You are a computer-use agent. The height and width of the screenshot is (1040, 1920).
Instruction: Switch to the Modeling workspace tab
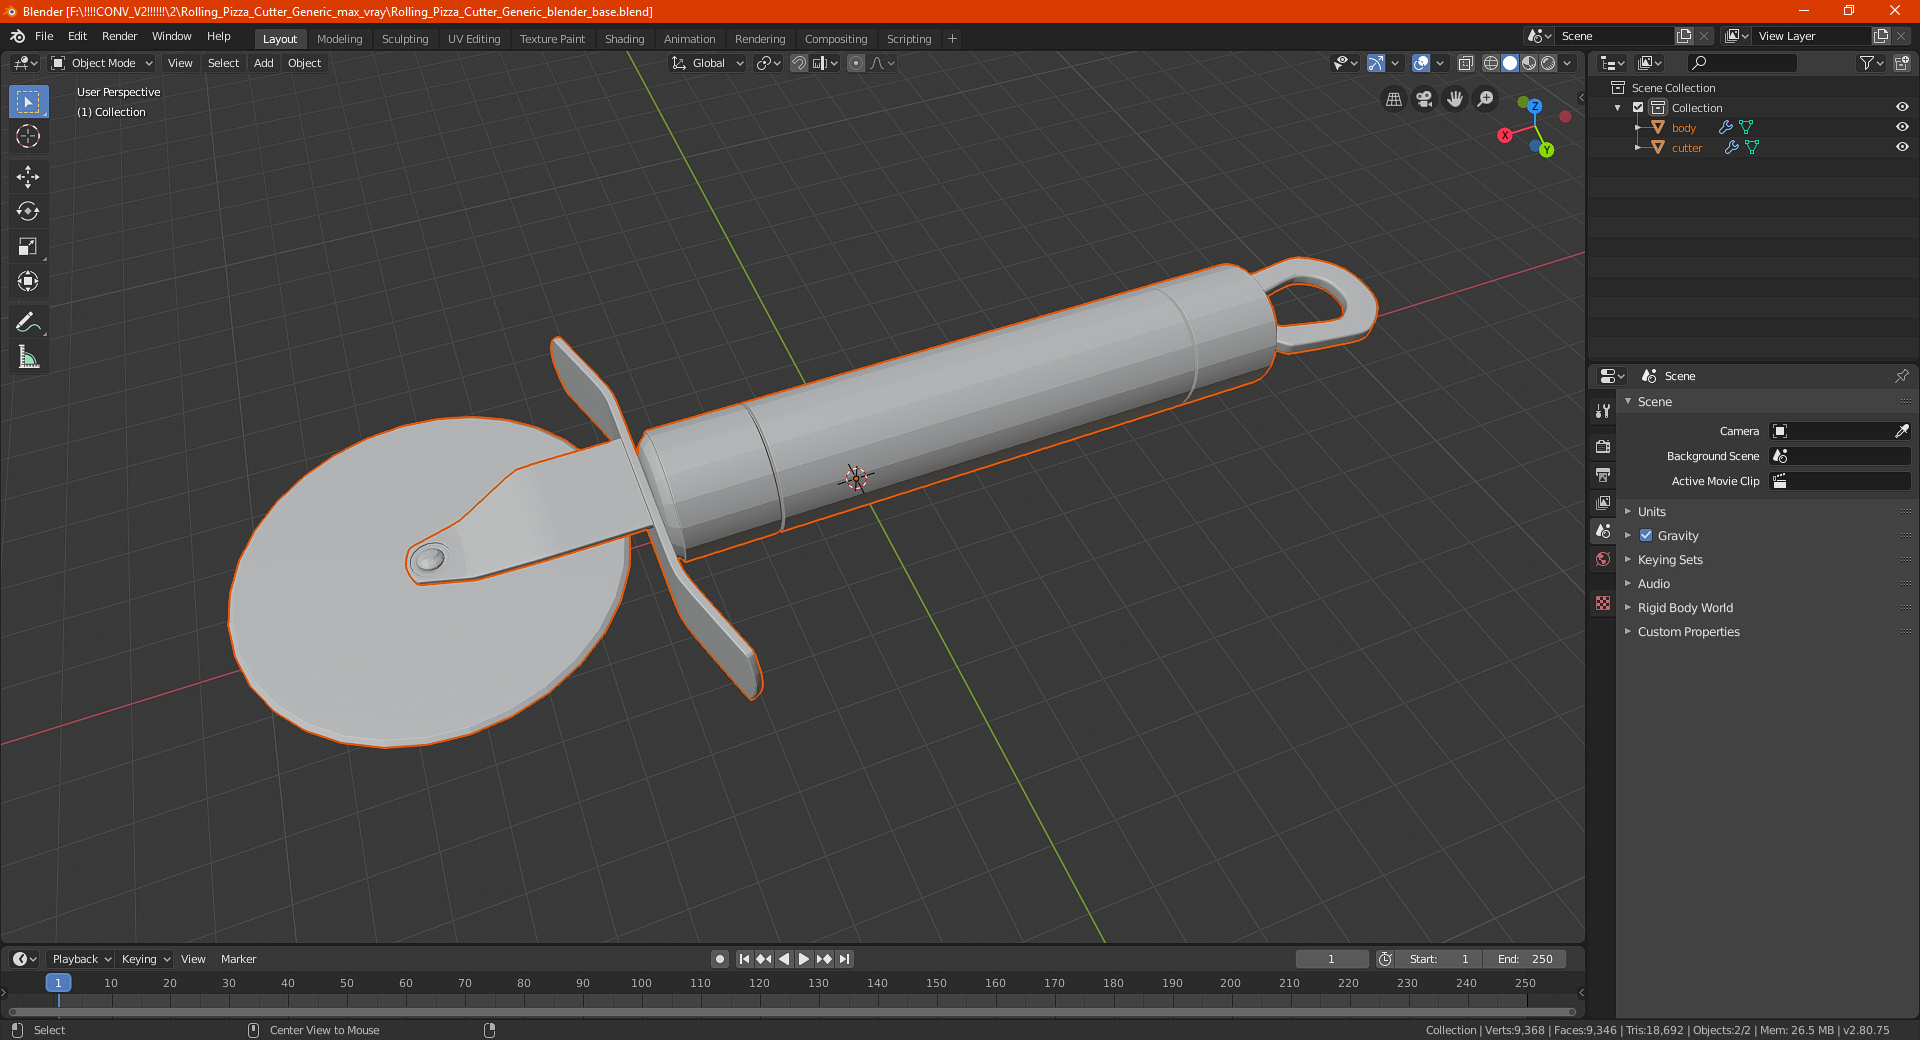pos(339,39)
